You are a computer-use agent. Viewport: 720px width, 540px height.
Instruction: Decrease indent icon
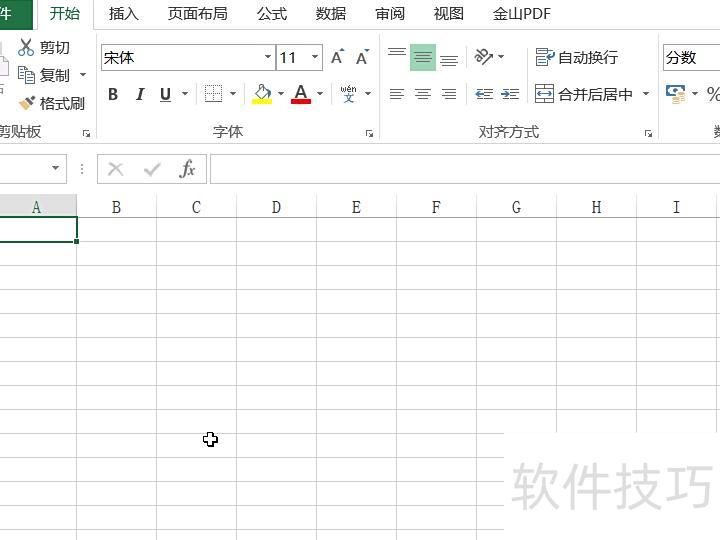[x=484, y=94]
